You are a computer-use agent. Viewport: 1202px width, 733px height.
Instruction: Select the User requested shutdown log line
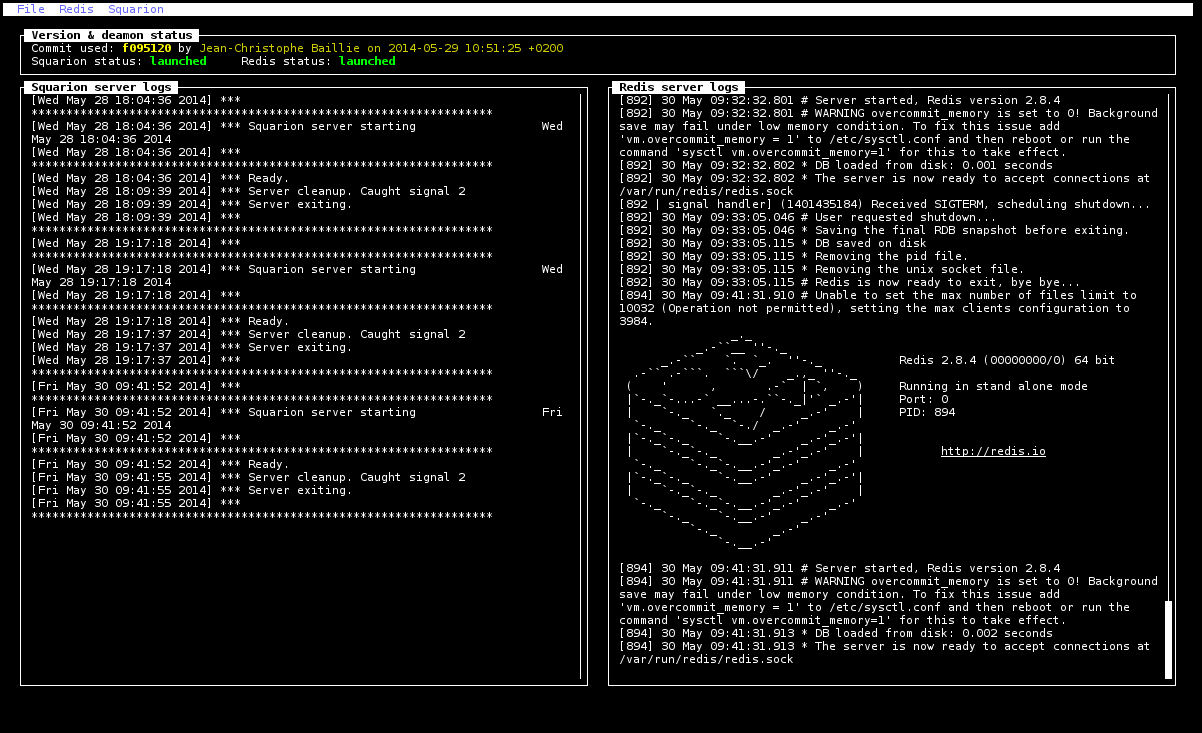(807, 217)
